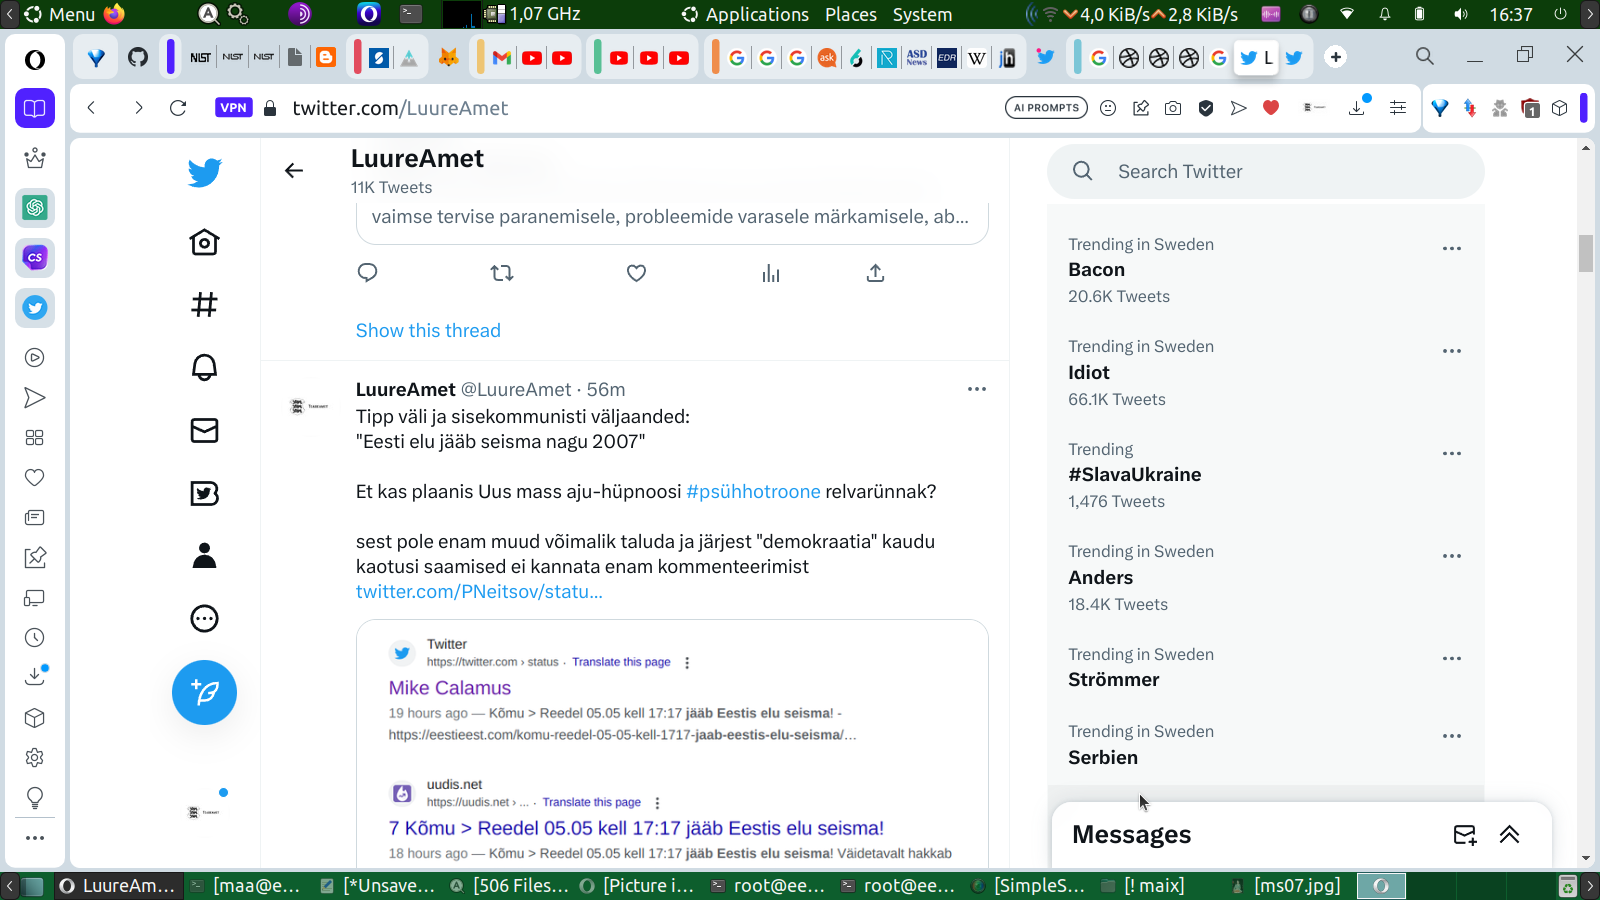Open more options for Strömmer trend
The image size is (1600, 900).
(x=1452, y=659)
